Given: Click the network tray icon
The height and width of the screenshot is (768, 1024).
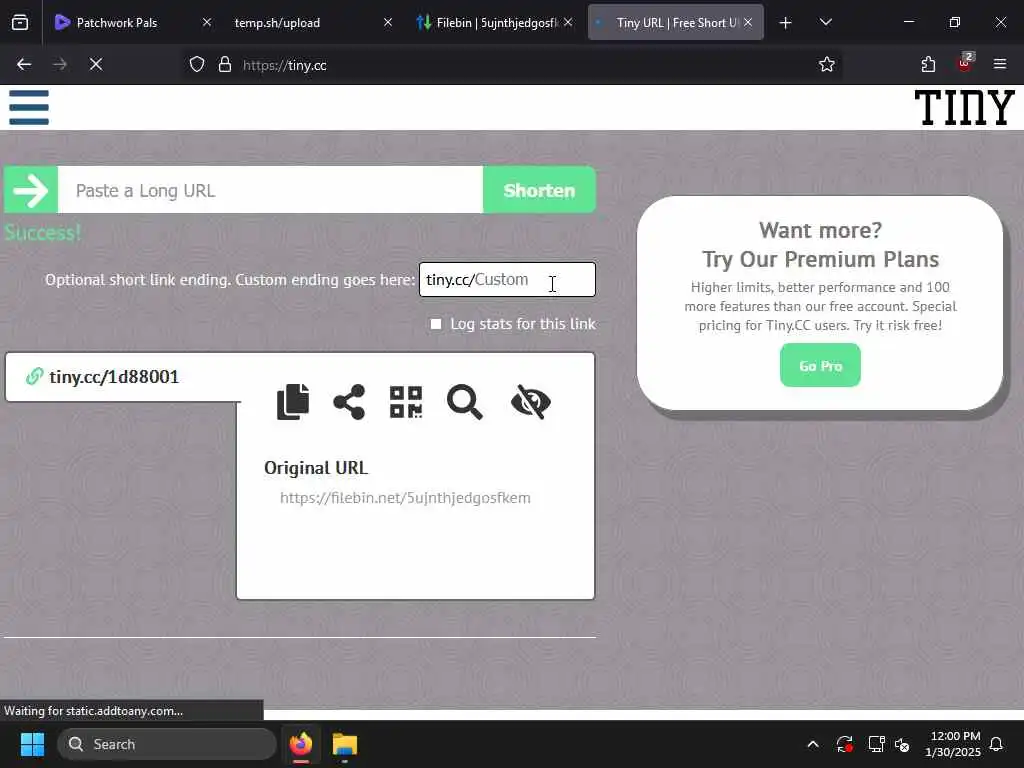Looking at the screenshot, I should coord(876,744).
